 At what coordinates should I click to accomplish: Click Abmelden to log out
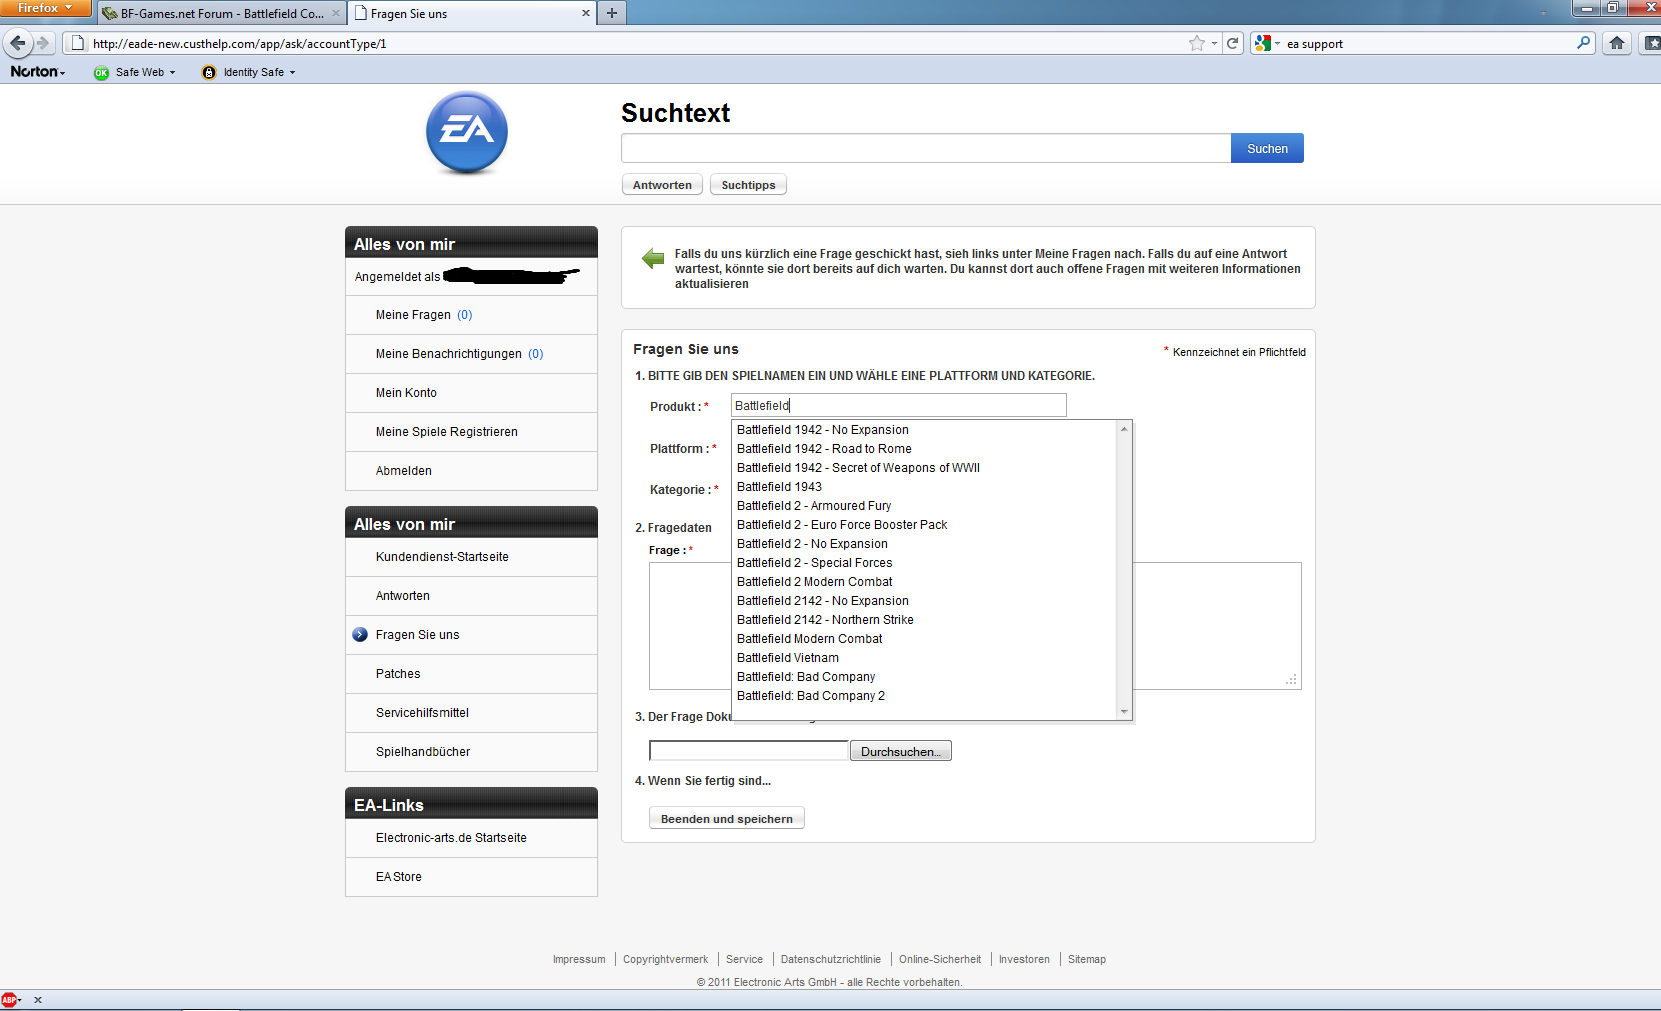click(x=471, y=471)
